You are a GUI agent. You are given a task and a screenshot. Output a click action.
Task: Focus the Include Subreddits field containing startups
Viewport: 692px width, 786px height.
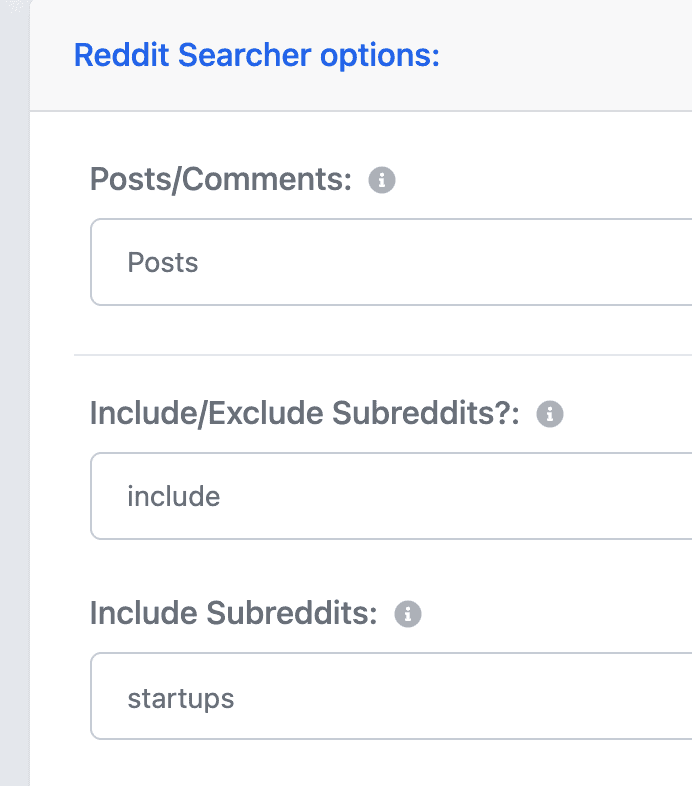pyautogui.click(x=391, y=696)
